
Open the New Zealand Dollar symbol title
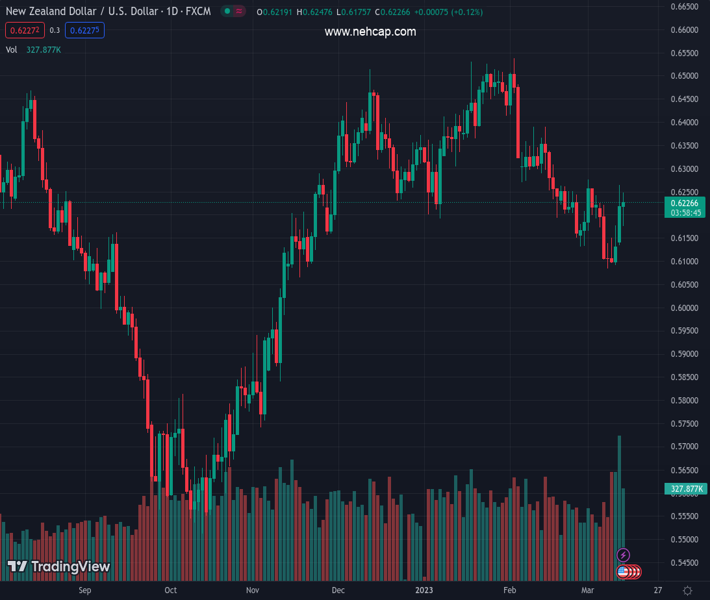point(105,12)
